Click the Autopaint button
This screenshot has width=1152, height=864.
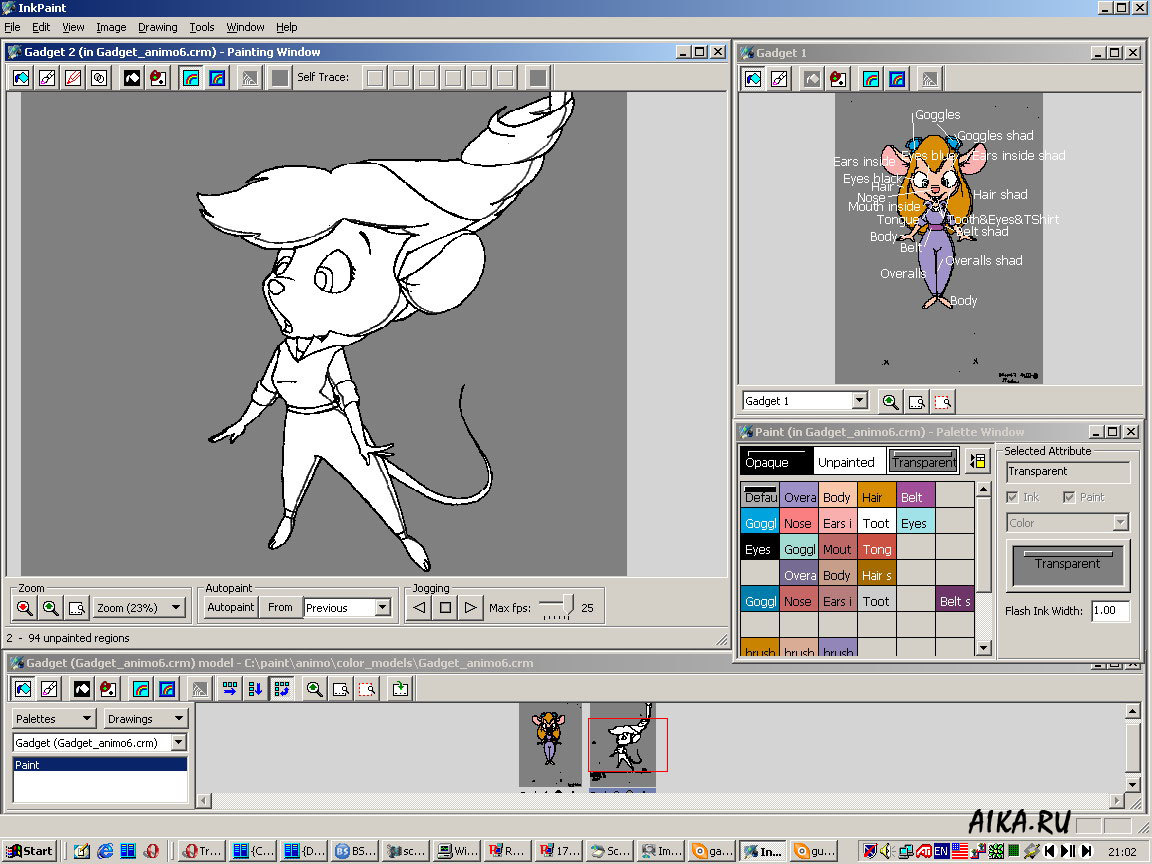pyautogui.click(x=230, y=608)
